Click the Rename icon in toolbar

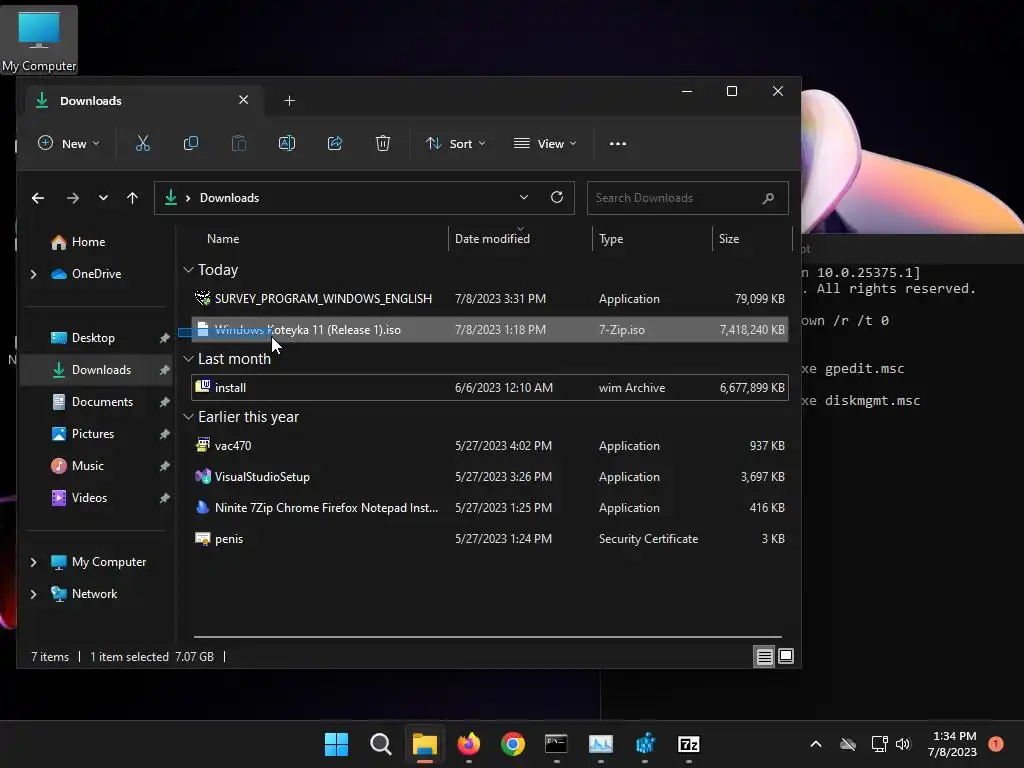click(x=287, y=144)
